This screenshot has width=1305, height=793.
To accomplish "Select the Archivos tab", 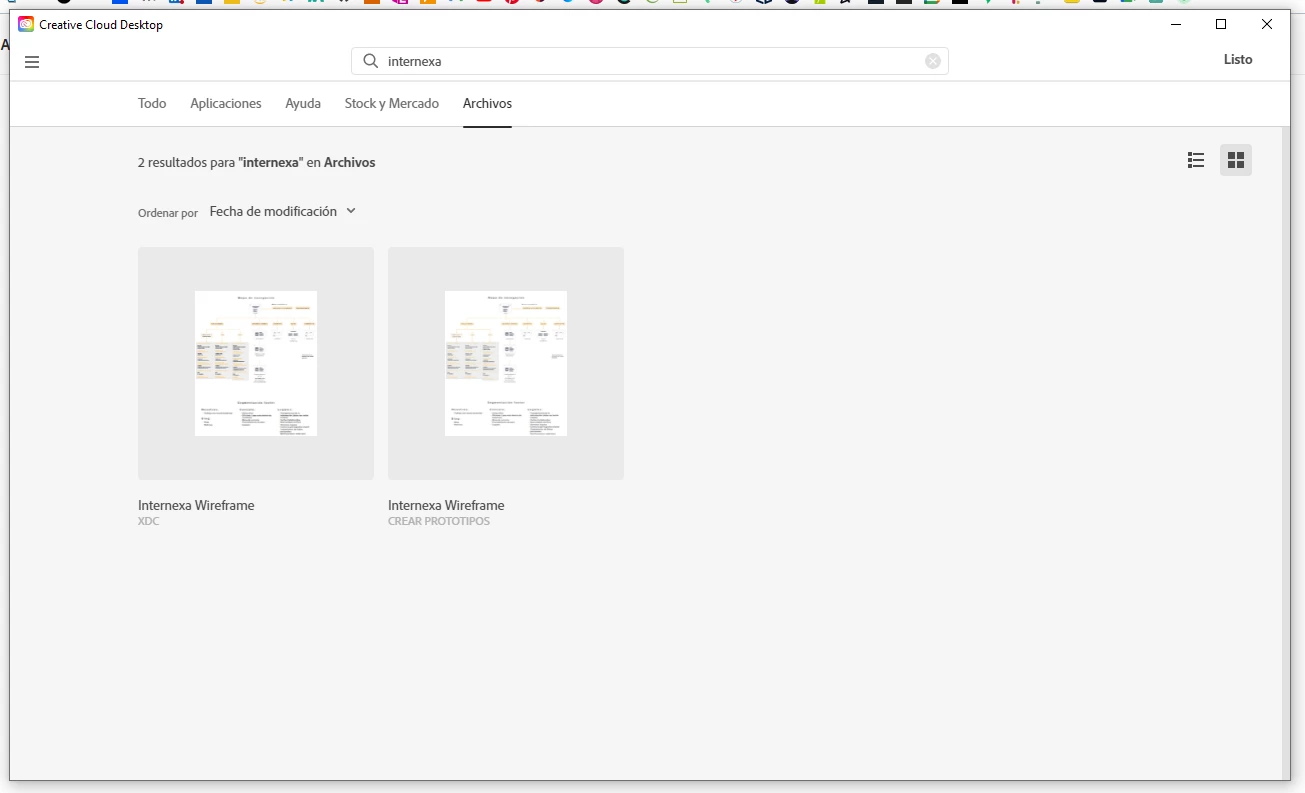I will point(487,103).
